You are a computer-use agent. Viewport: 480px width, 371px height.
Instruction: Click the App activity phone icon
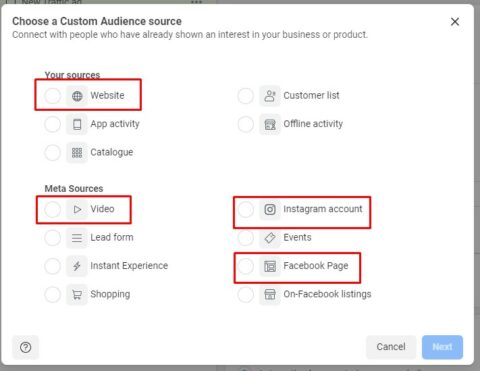77,124
